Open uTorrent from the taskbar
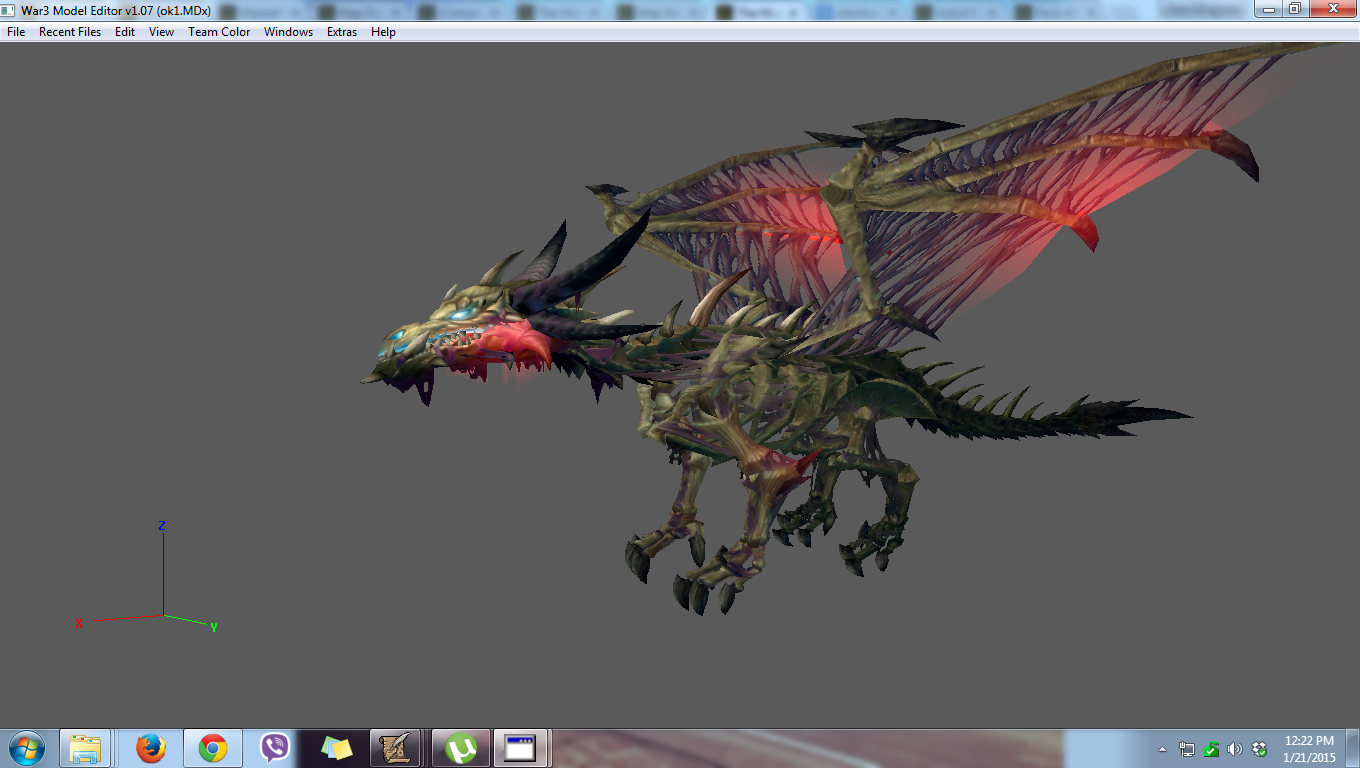 point(460,748)
